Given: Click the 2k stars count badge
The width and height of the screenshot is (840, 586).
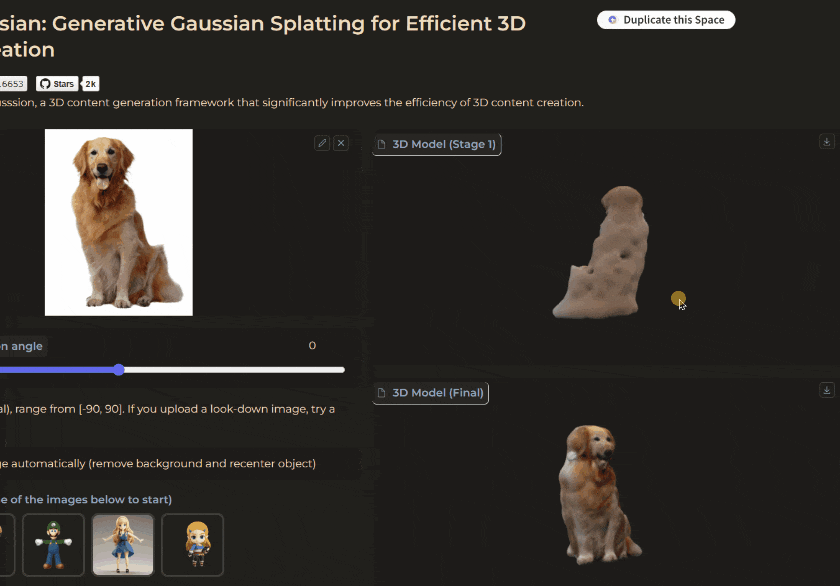Looking at the screenshot, I should pyautogui.click(x=91, y=84).
